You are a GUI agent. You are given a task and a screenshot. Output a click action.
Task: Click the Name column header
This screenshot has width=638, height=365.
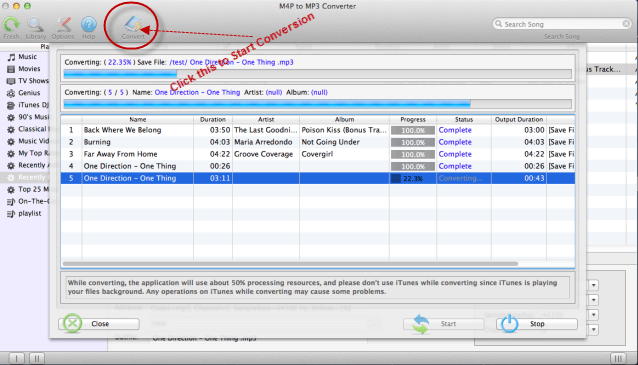[x=138, y=119]
